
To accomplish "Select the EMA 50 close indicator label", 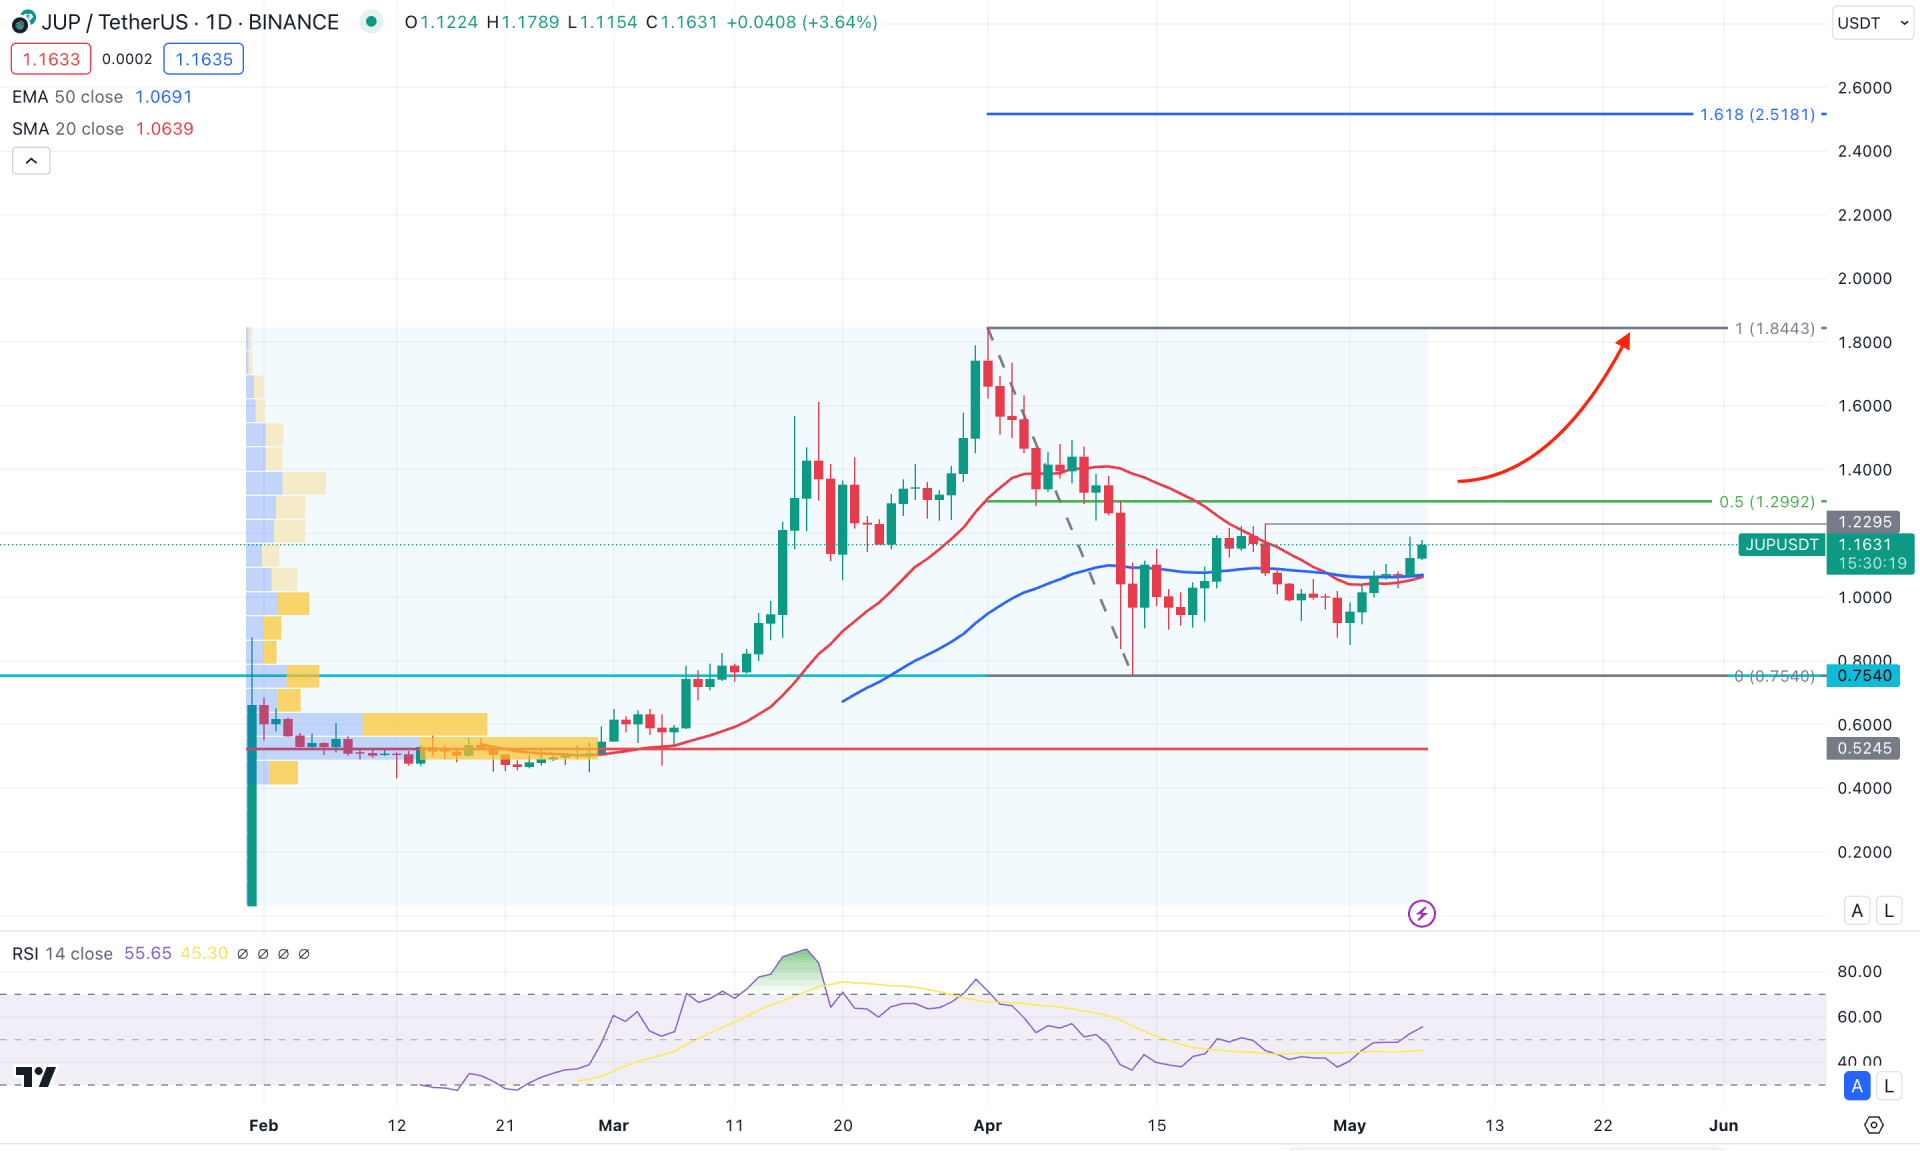I will coord(67,97).
